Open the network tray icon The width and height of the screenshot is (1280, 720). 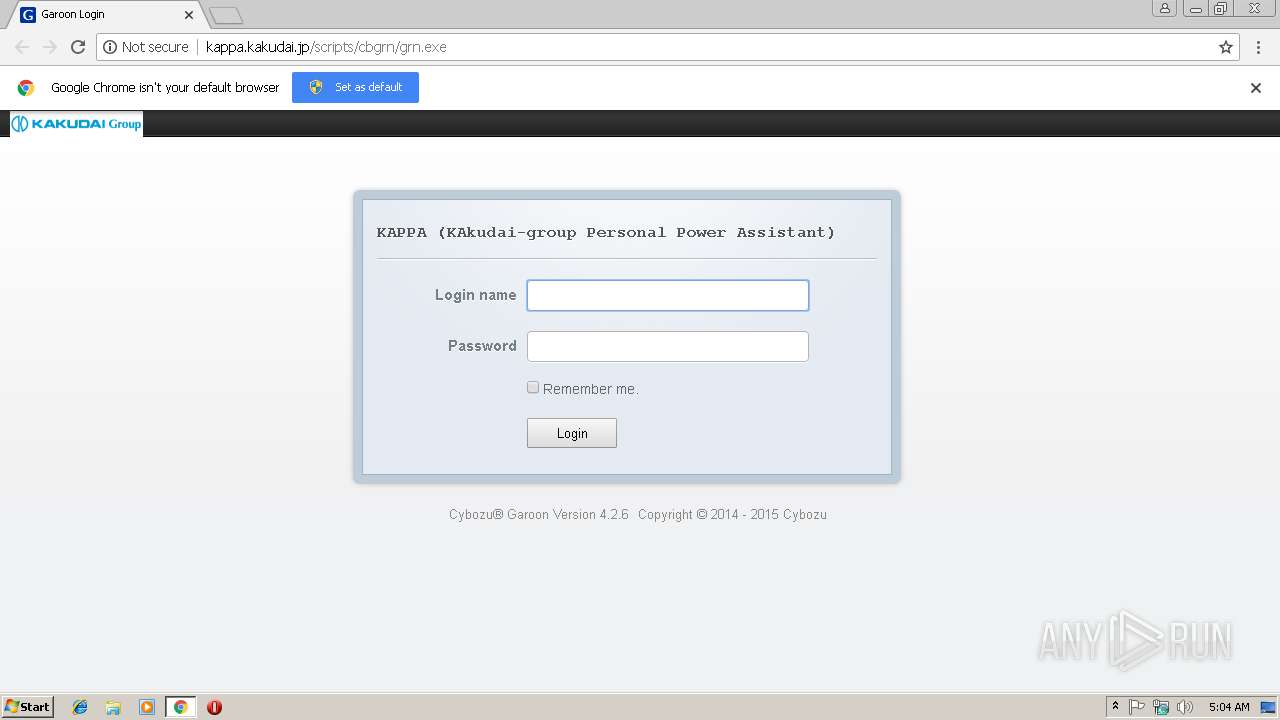pos(1161,707)
